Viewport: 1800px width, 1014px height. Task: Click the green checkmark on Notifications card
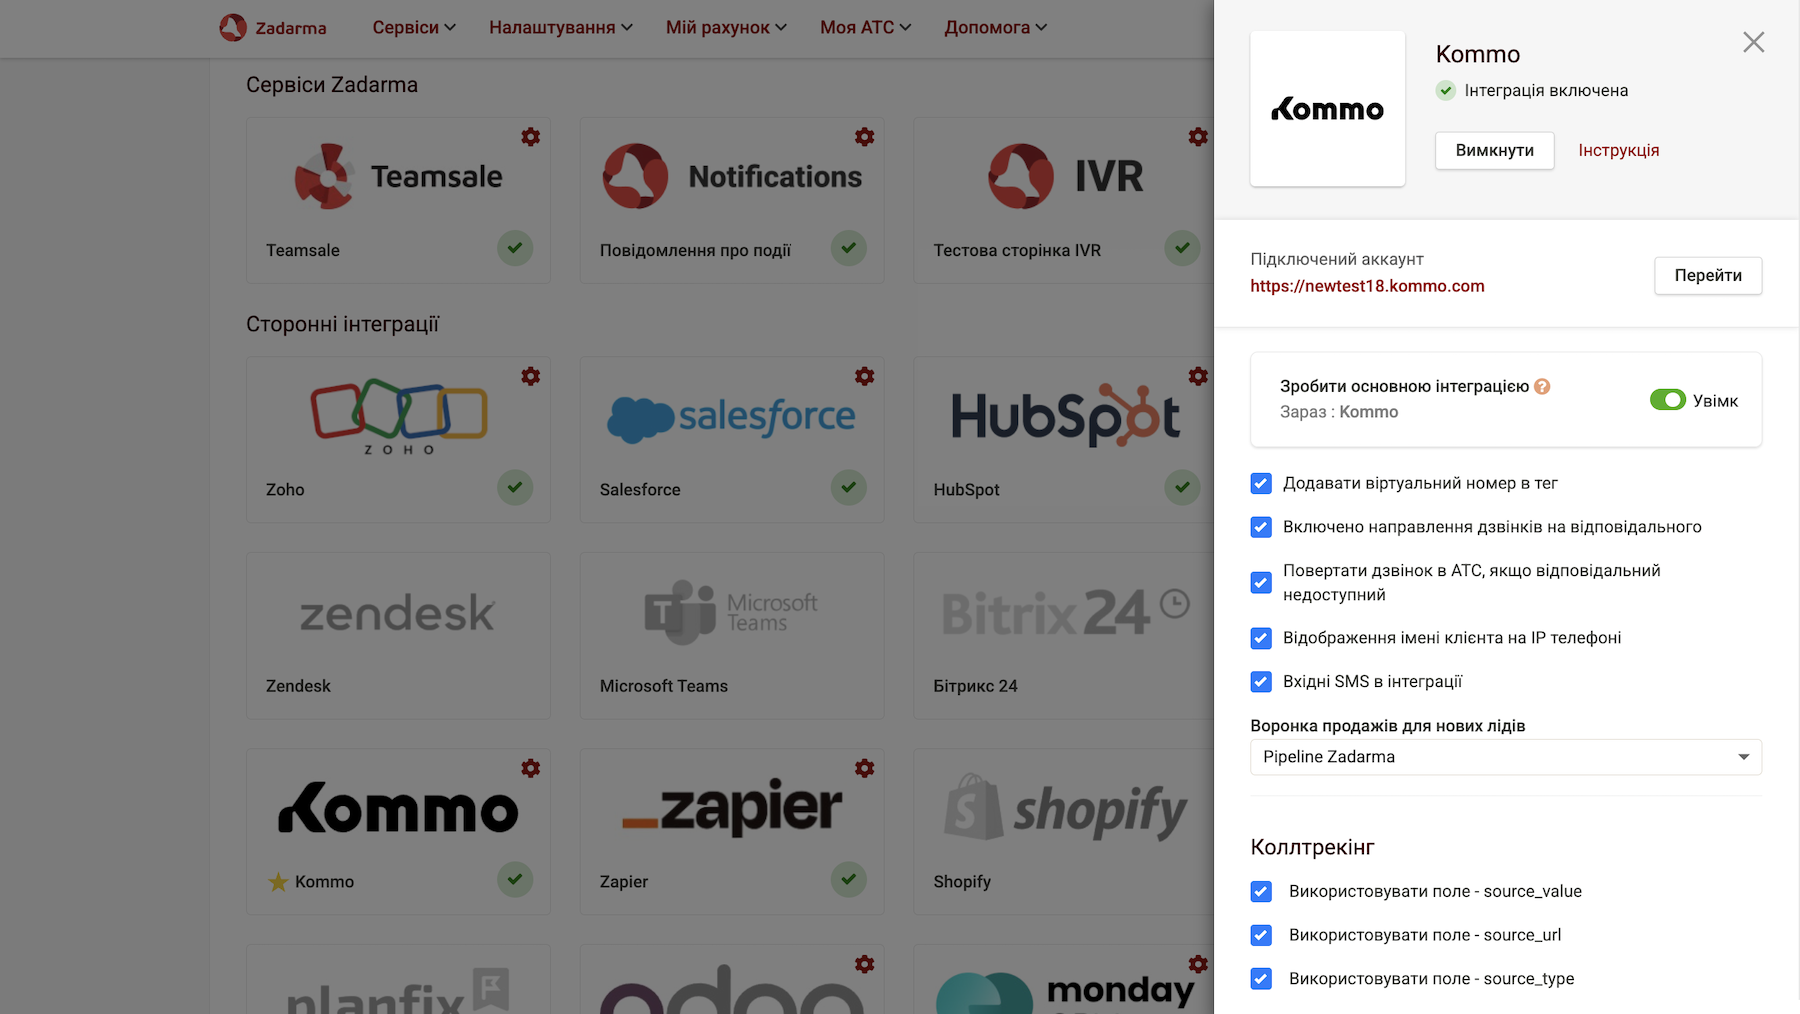point(849,248)
